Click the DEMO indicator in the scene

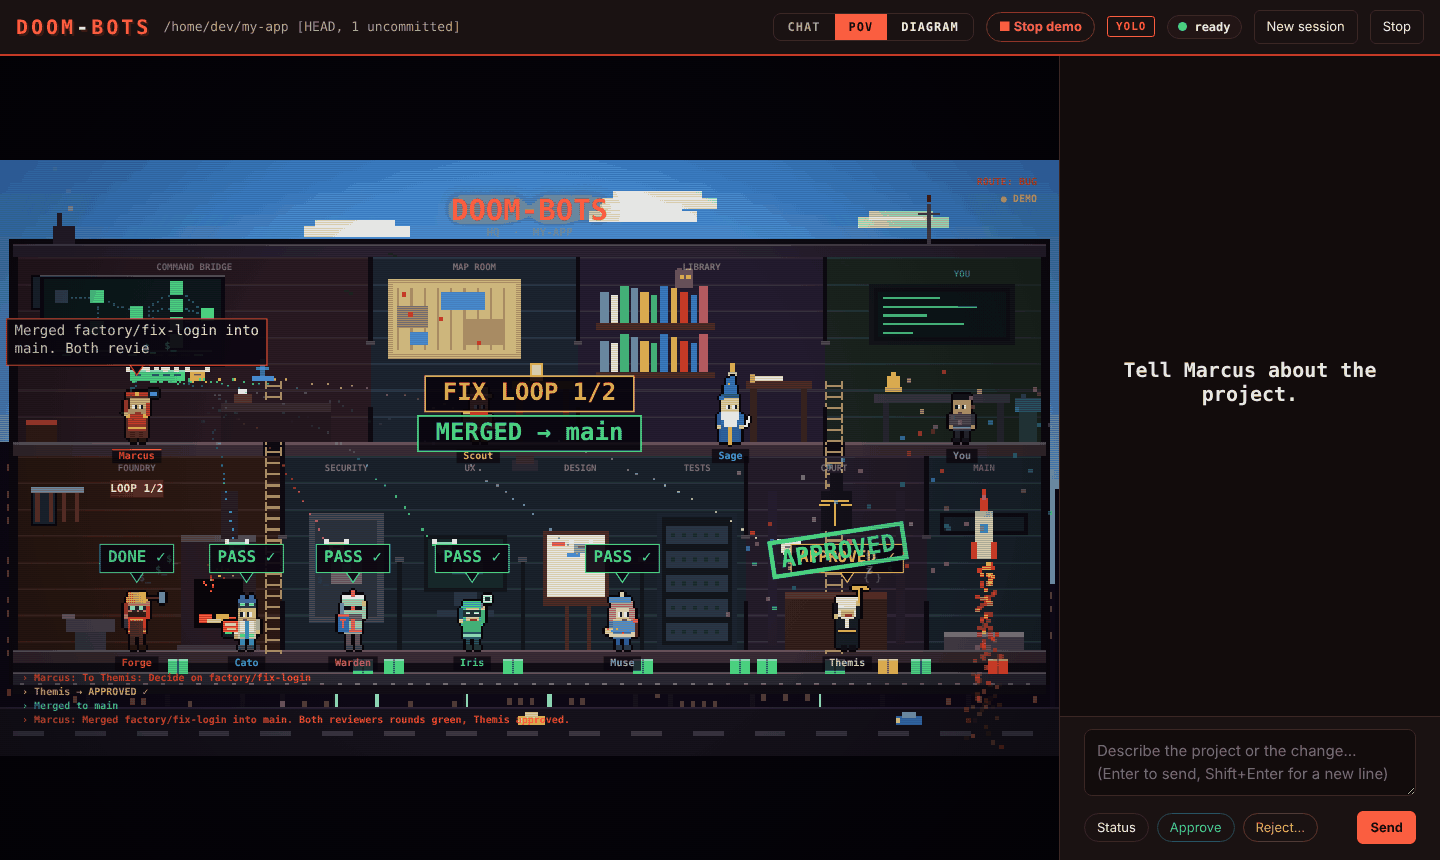(x=1019, y=199)
